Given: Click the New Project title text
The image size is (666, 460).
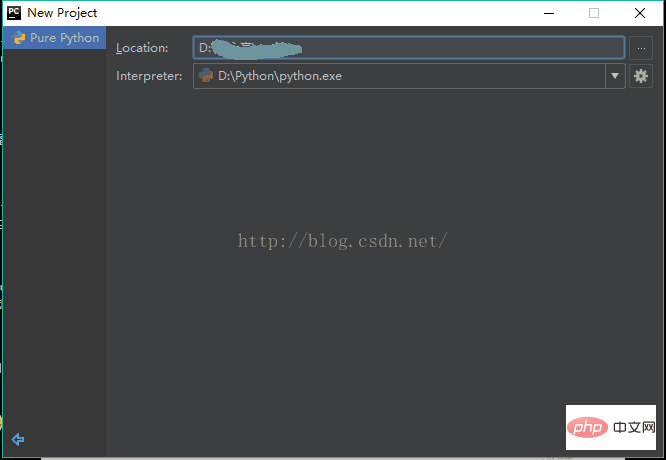Looking at the screenshot, I should pos(62,13).
